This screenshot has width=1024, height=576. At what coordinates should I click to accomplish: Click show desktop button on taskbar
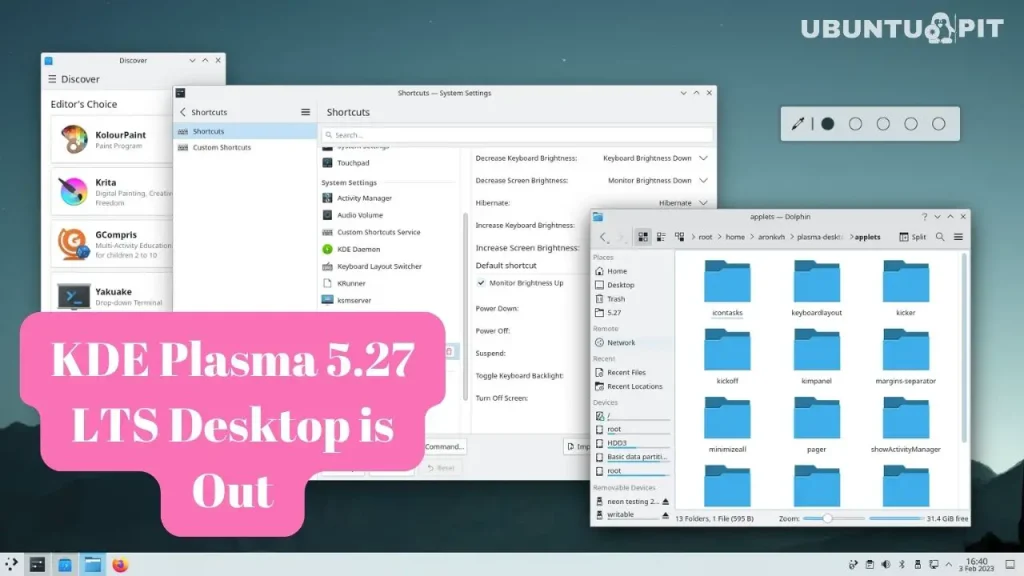click(1010, 564)
